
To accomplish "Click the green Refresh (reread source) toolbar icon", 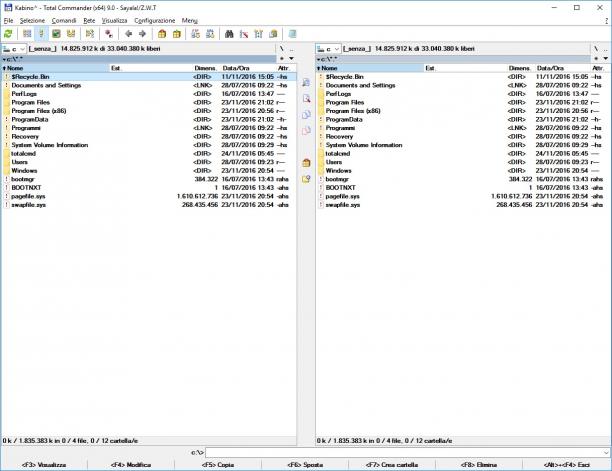I will [x=8, y=34].
